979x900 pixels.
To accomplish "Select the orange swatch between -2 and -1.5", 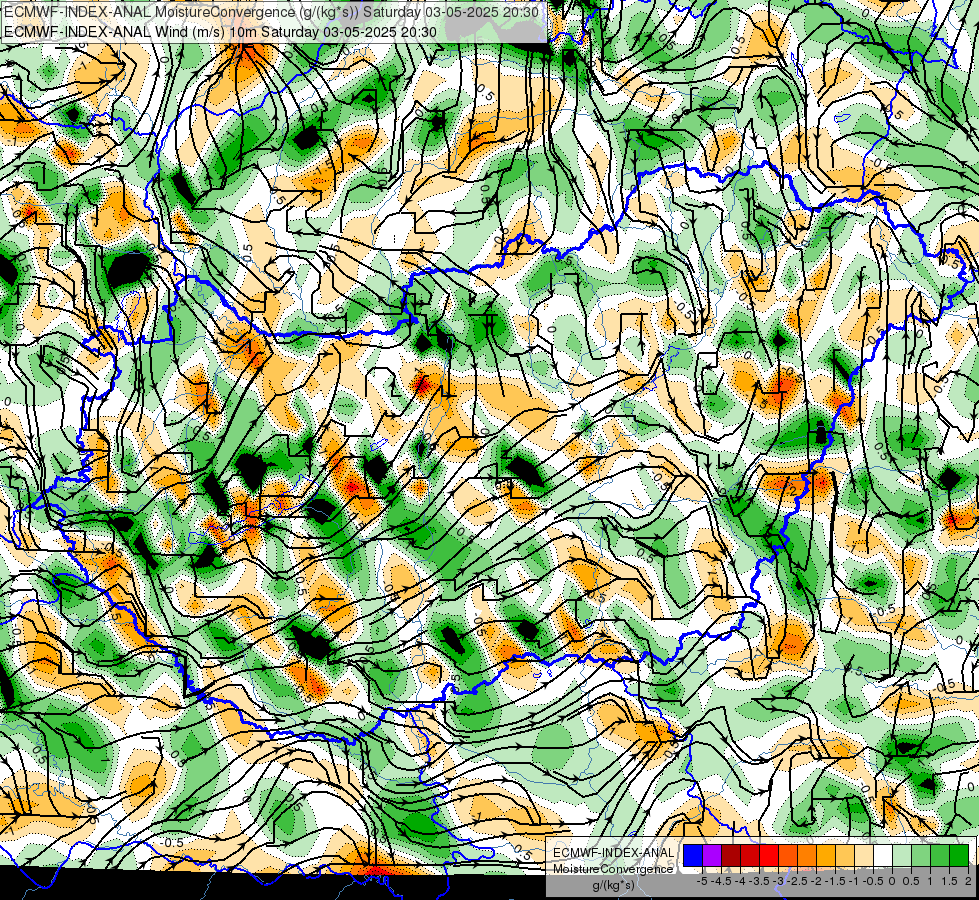I will tap(826, 856).
